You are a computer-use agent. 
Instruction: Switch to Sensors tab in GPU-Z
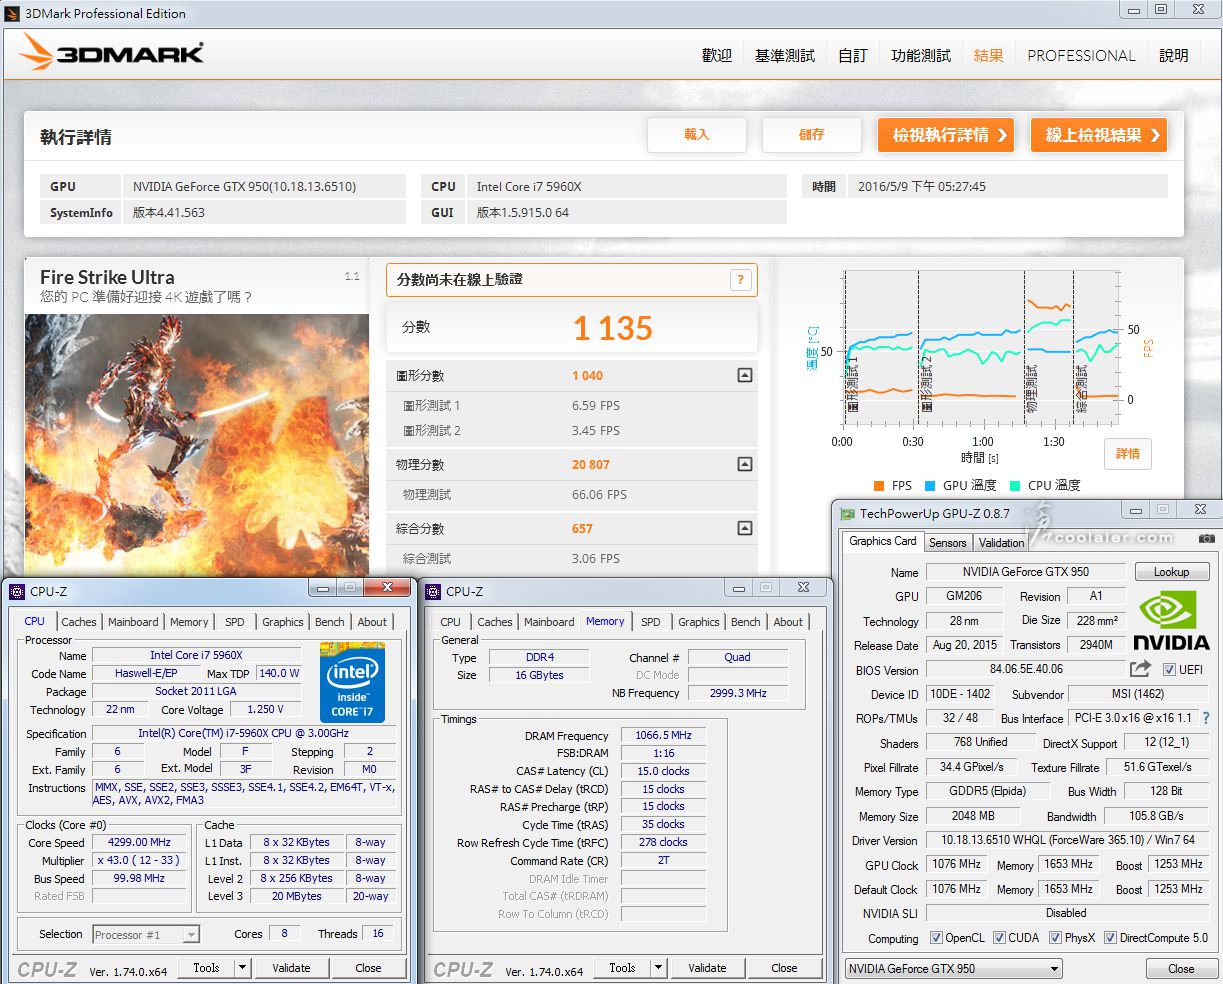click(x=948, y=543)
